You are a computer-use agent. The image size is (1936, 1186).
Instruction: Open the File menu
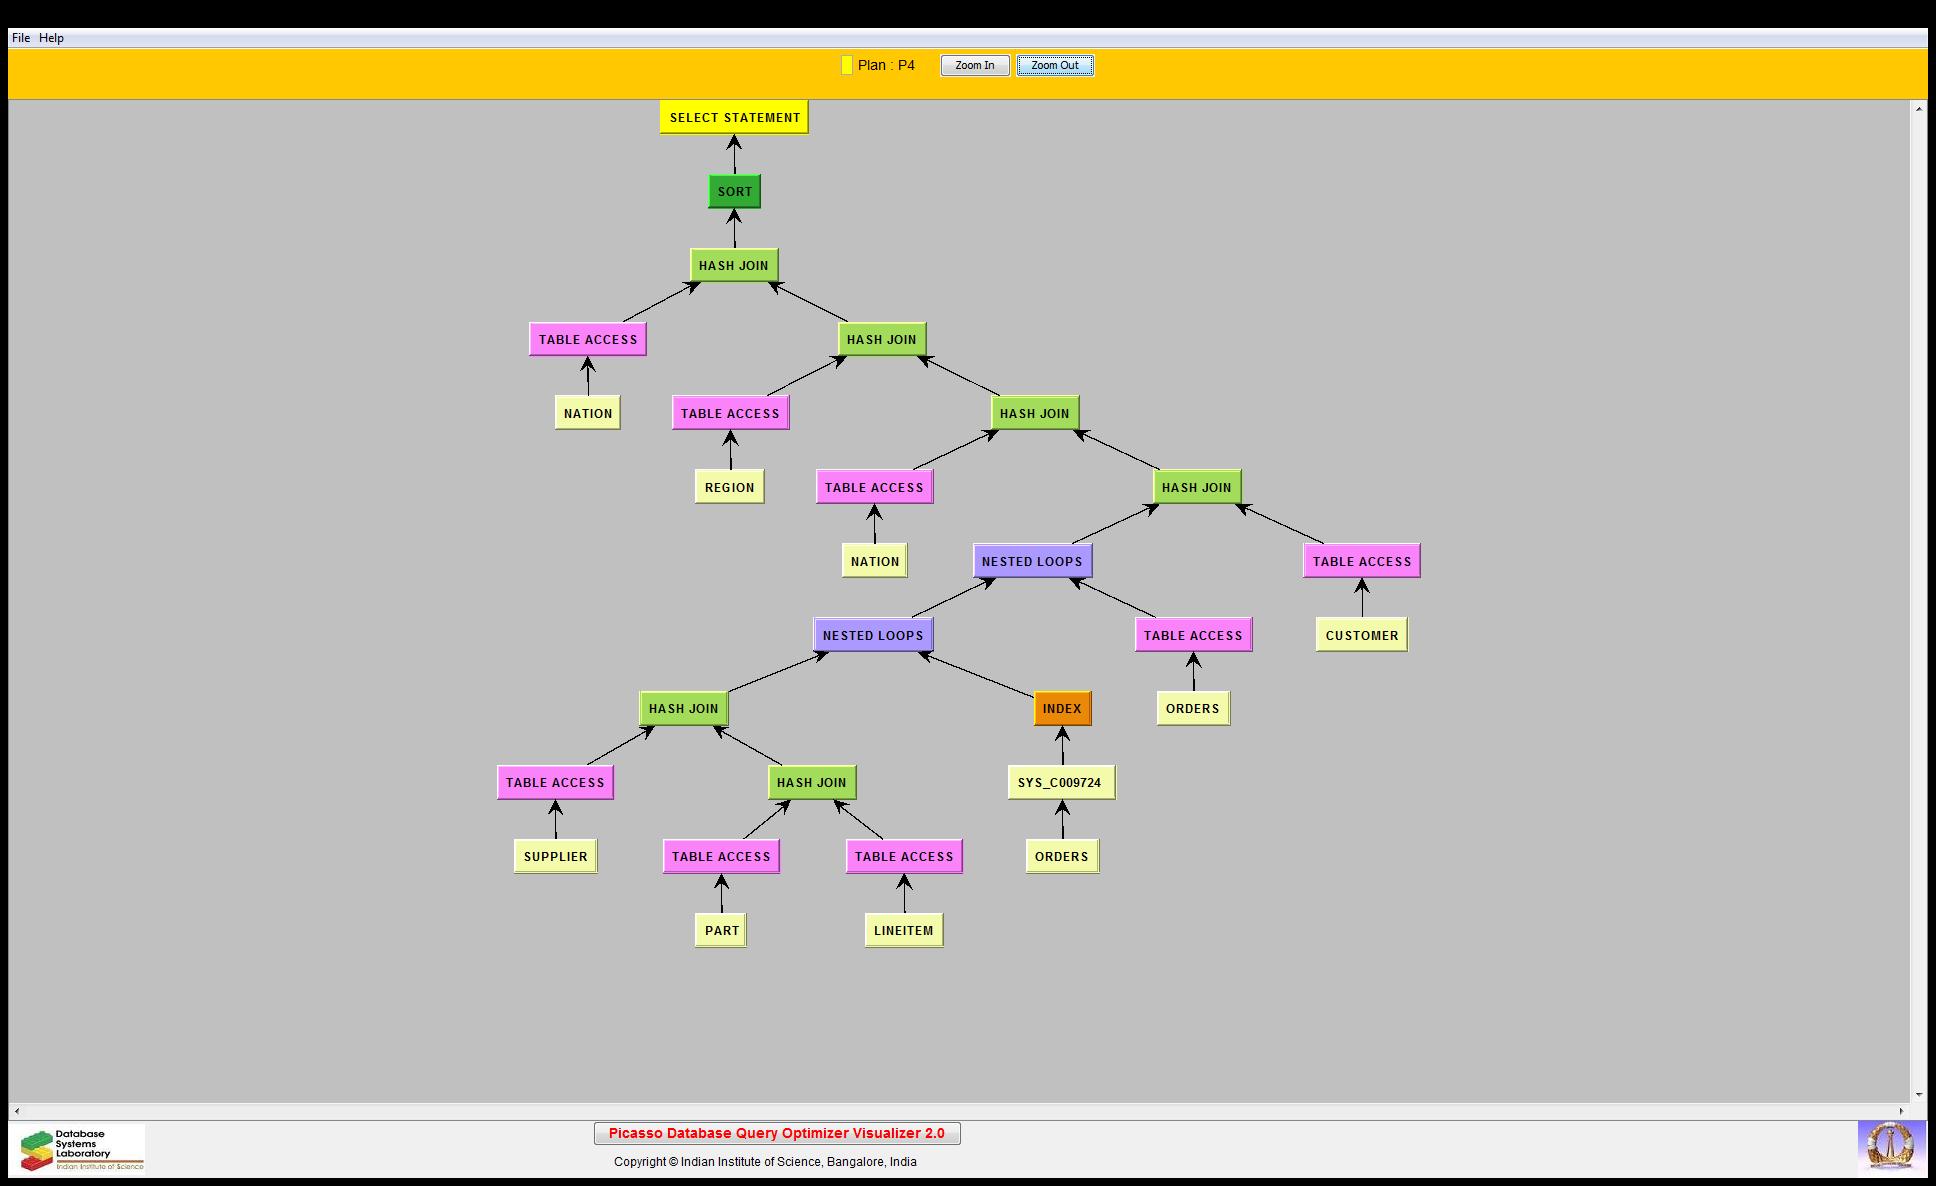(x=20, y=38)
